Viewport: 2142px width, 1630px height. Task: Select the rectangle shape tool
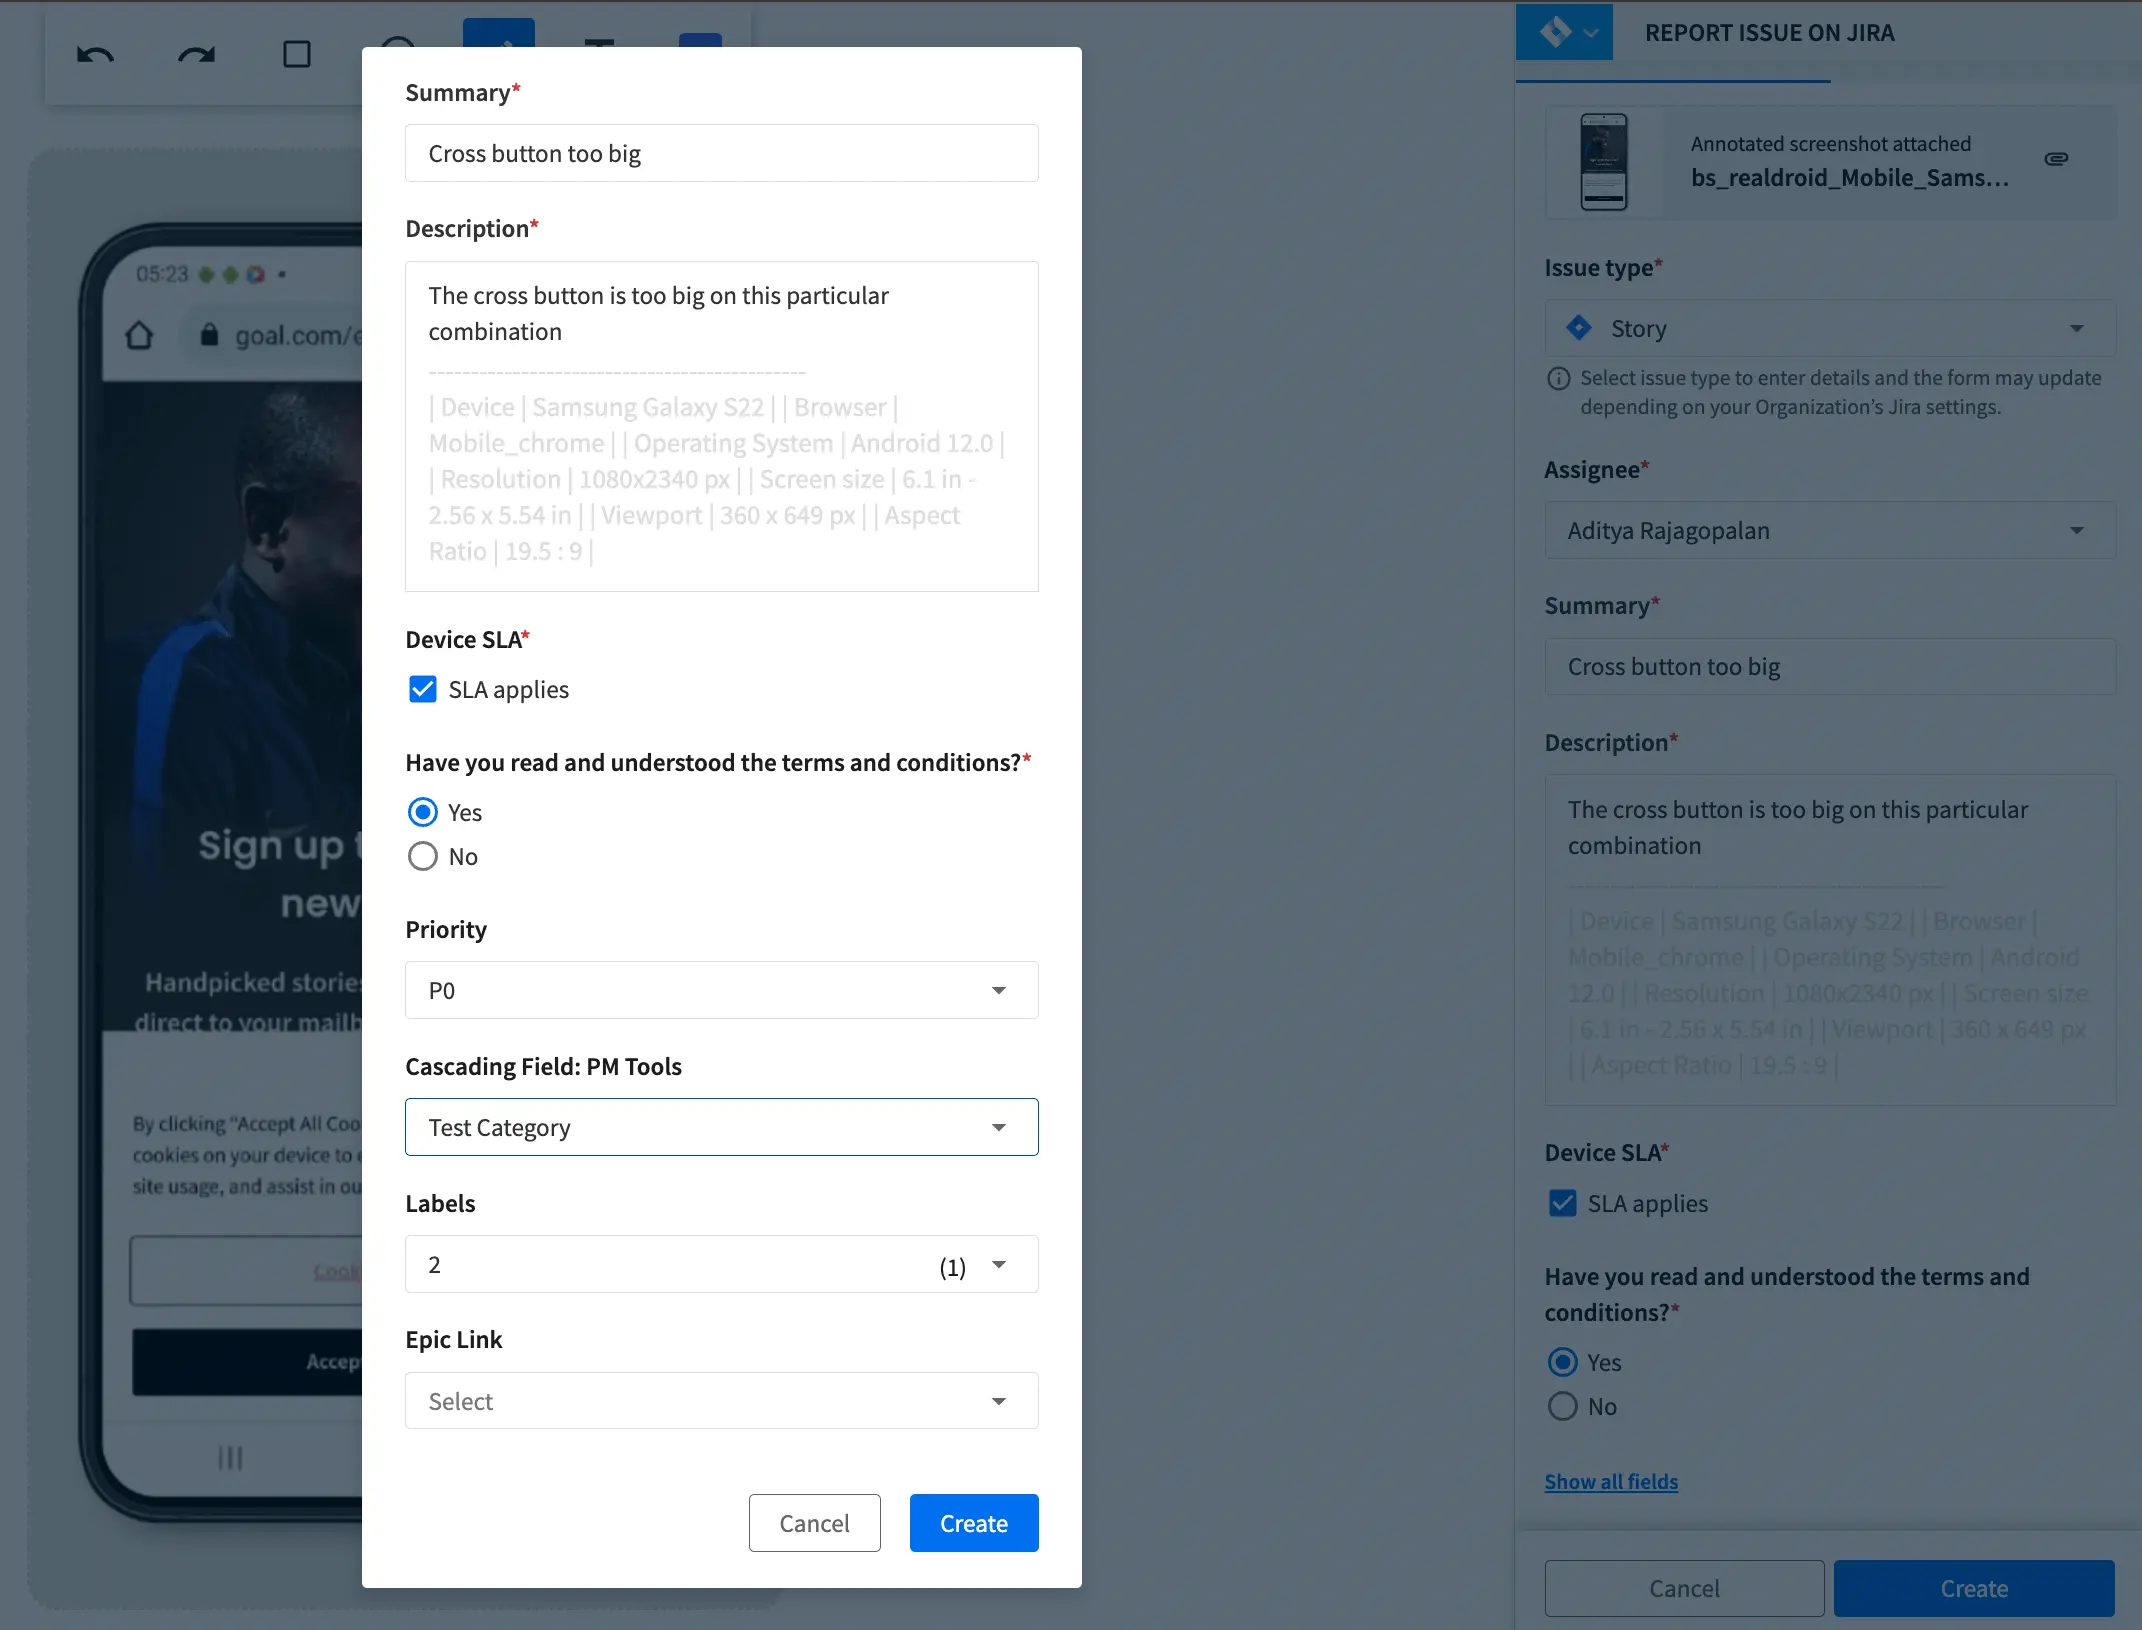pos(297,54)
